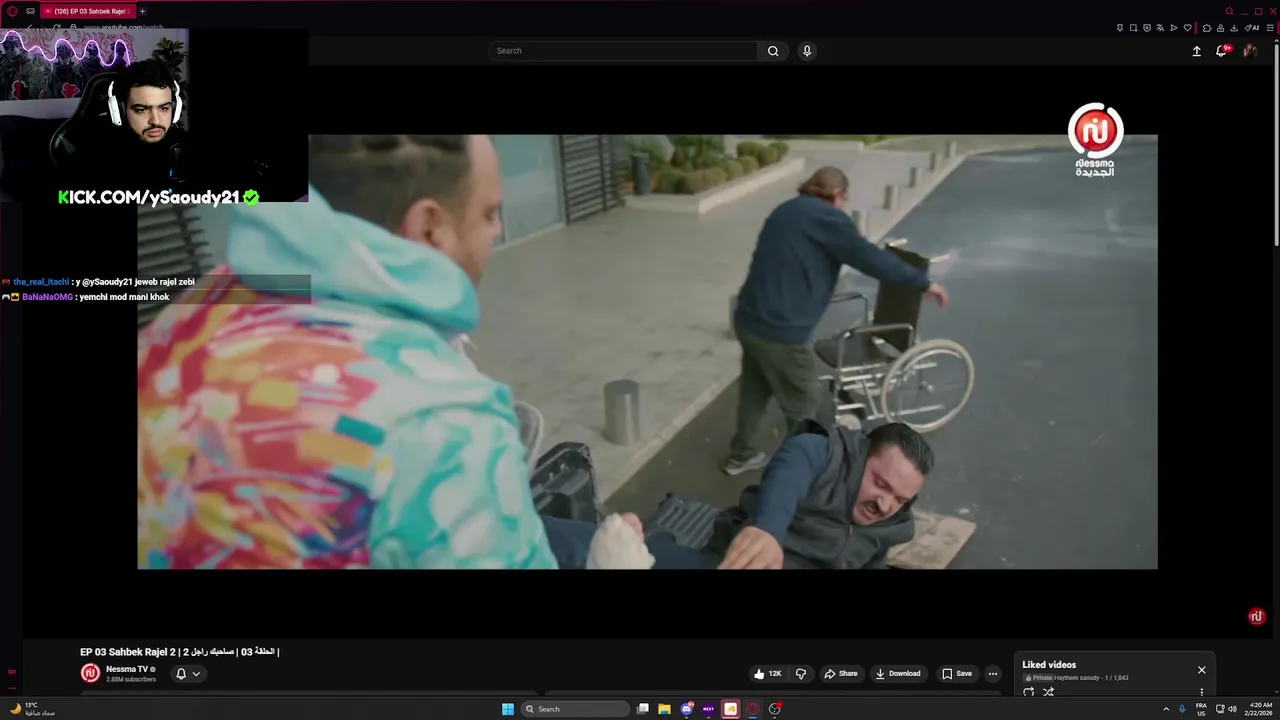The image size is (1280, 720).
Task: Open the Windows Start menu
Action: point(508,709)
